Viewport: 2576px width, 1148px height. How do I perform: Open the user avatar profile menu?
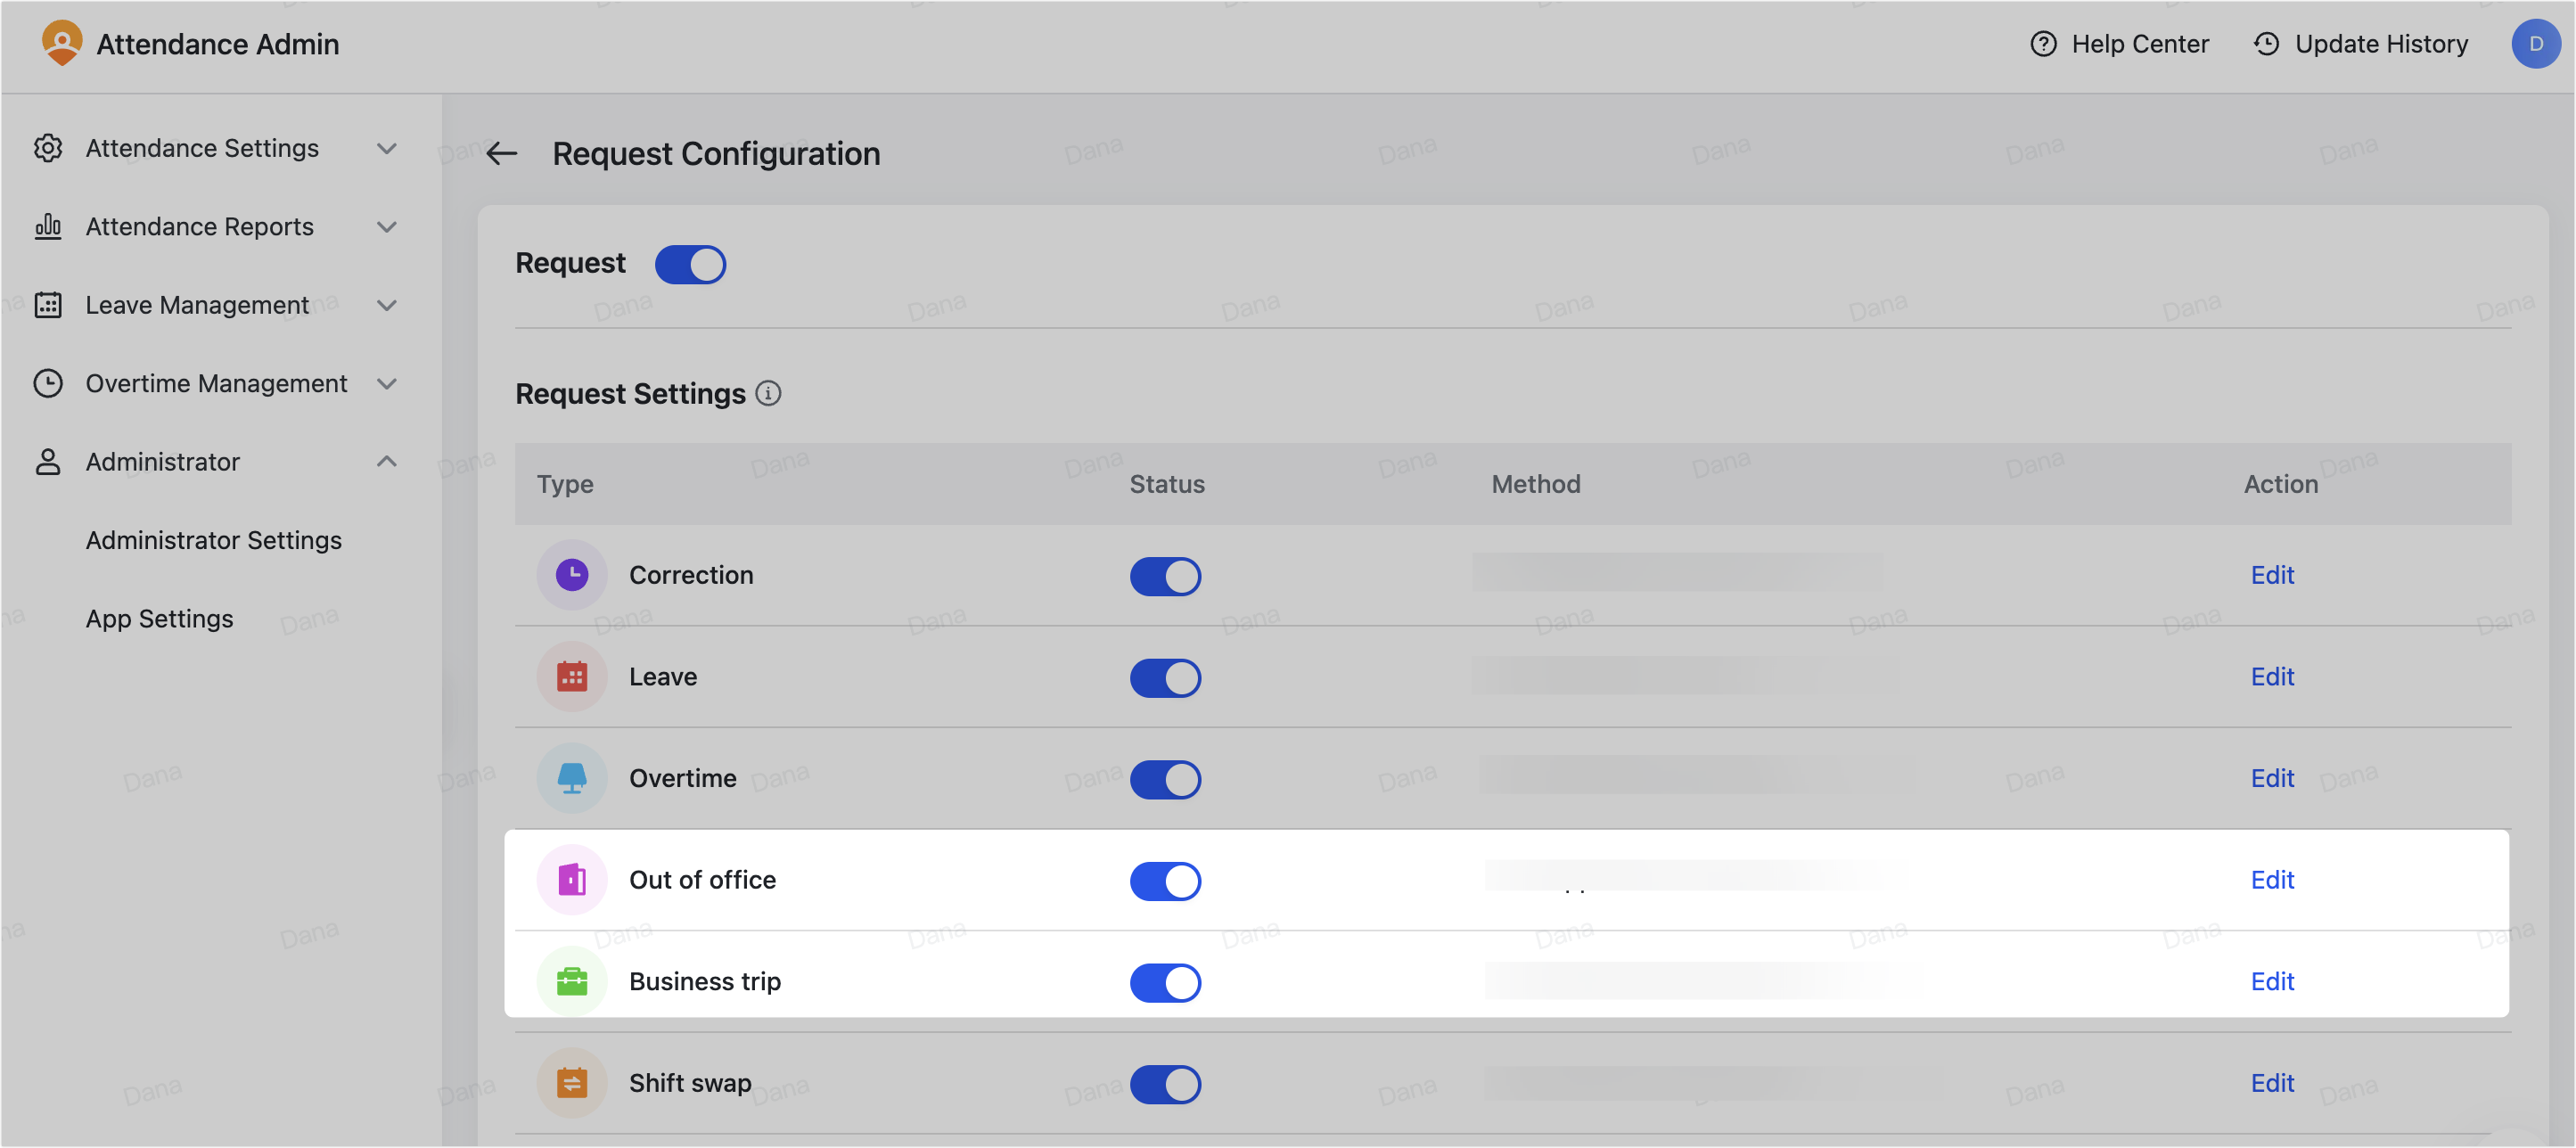pyautogui.click(x=2535, y=44)
